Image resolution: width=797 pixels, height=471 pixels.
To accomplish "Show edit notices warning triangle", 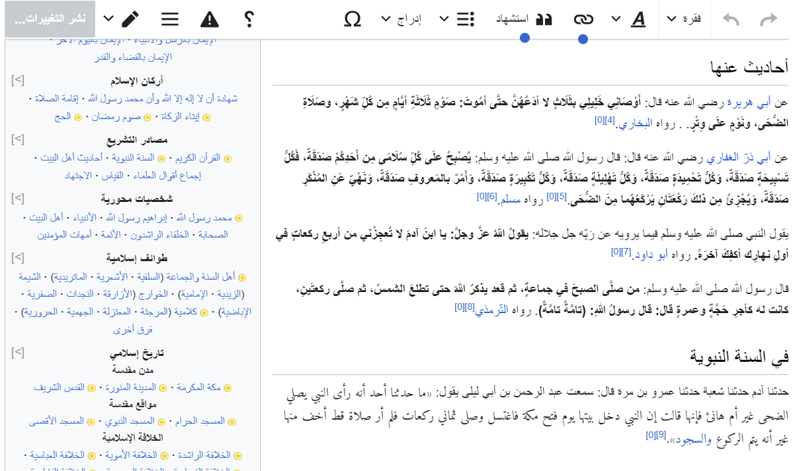I will [209, 19].
